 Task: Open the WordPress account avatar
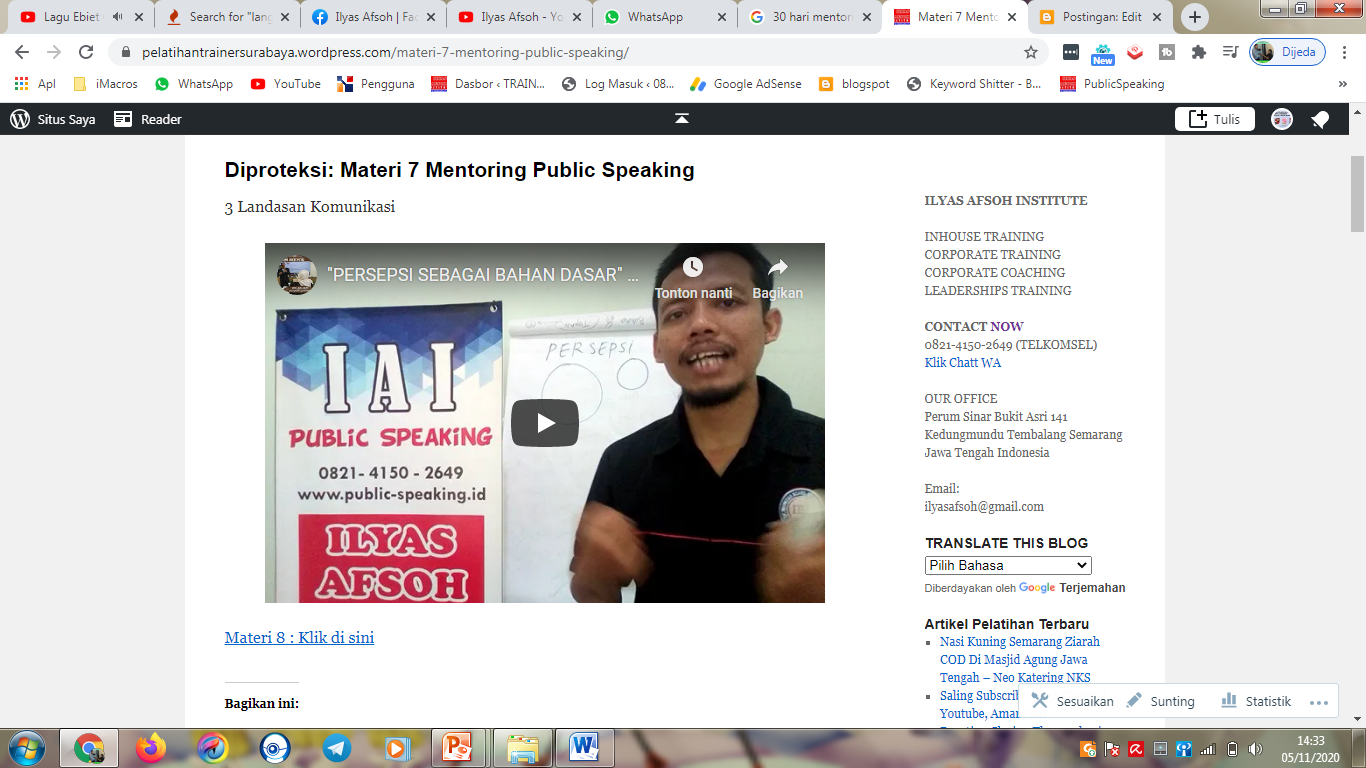tap(1282, 119)
